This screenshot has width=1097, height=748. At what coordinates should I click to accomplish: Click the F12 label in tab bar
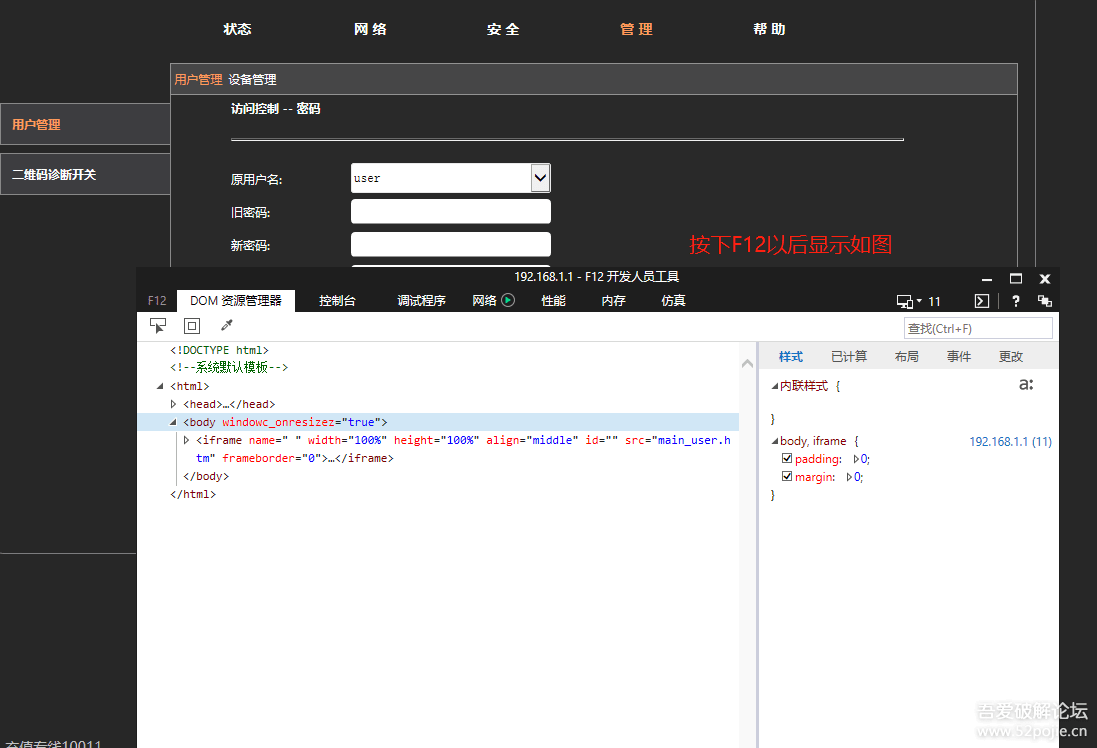[x=157, y=301]
